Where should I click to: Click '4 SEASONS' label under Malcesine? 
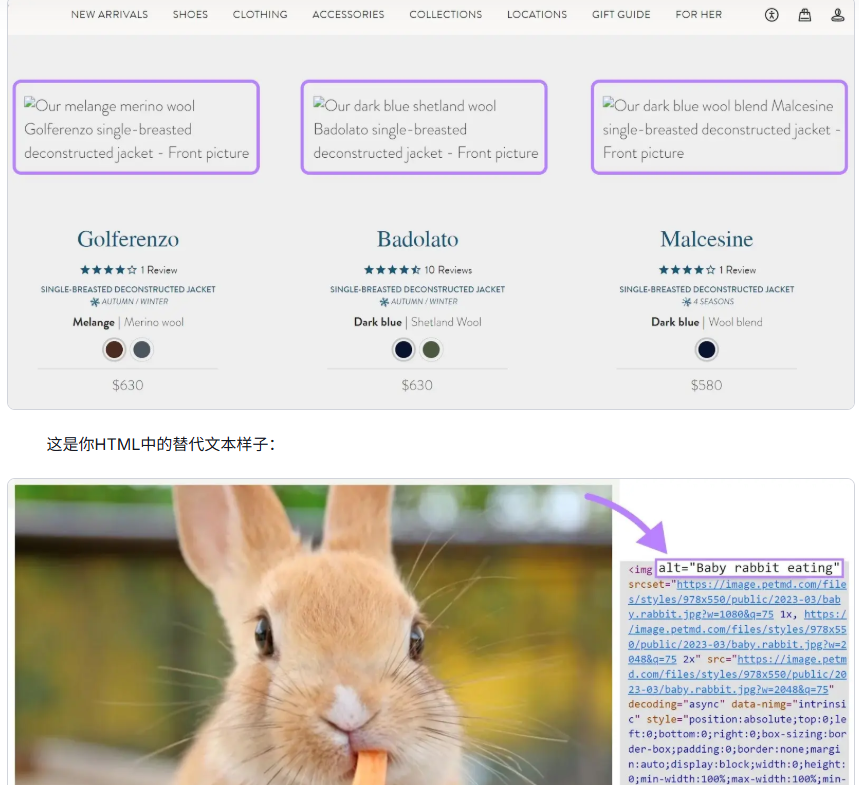pos(708,302)
